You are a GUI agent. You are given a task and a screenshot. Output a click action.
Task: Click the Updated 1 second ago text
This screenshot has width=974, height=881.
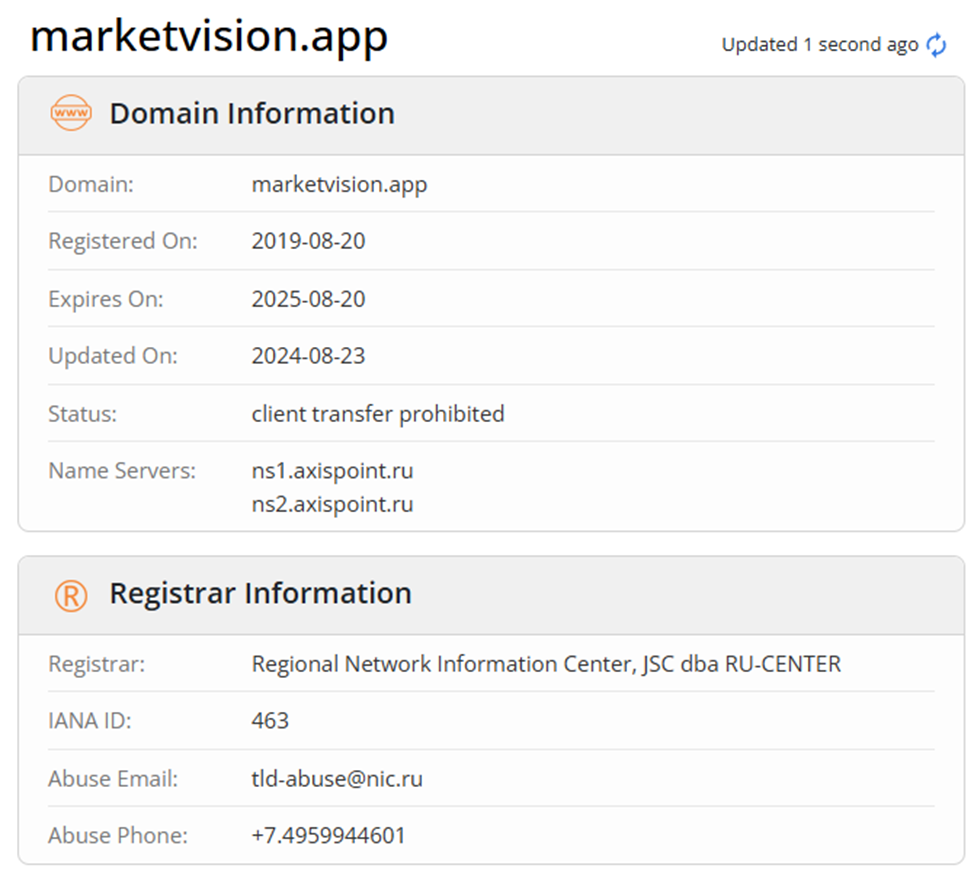pos(818,44)
